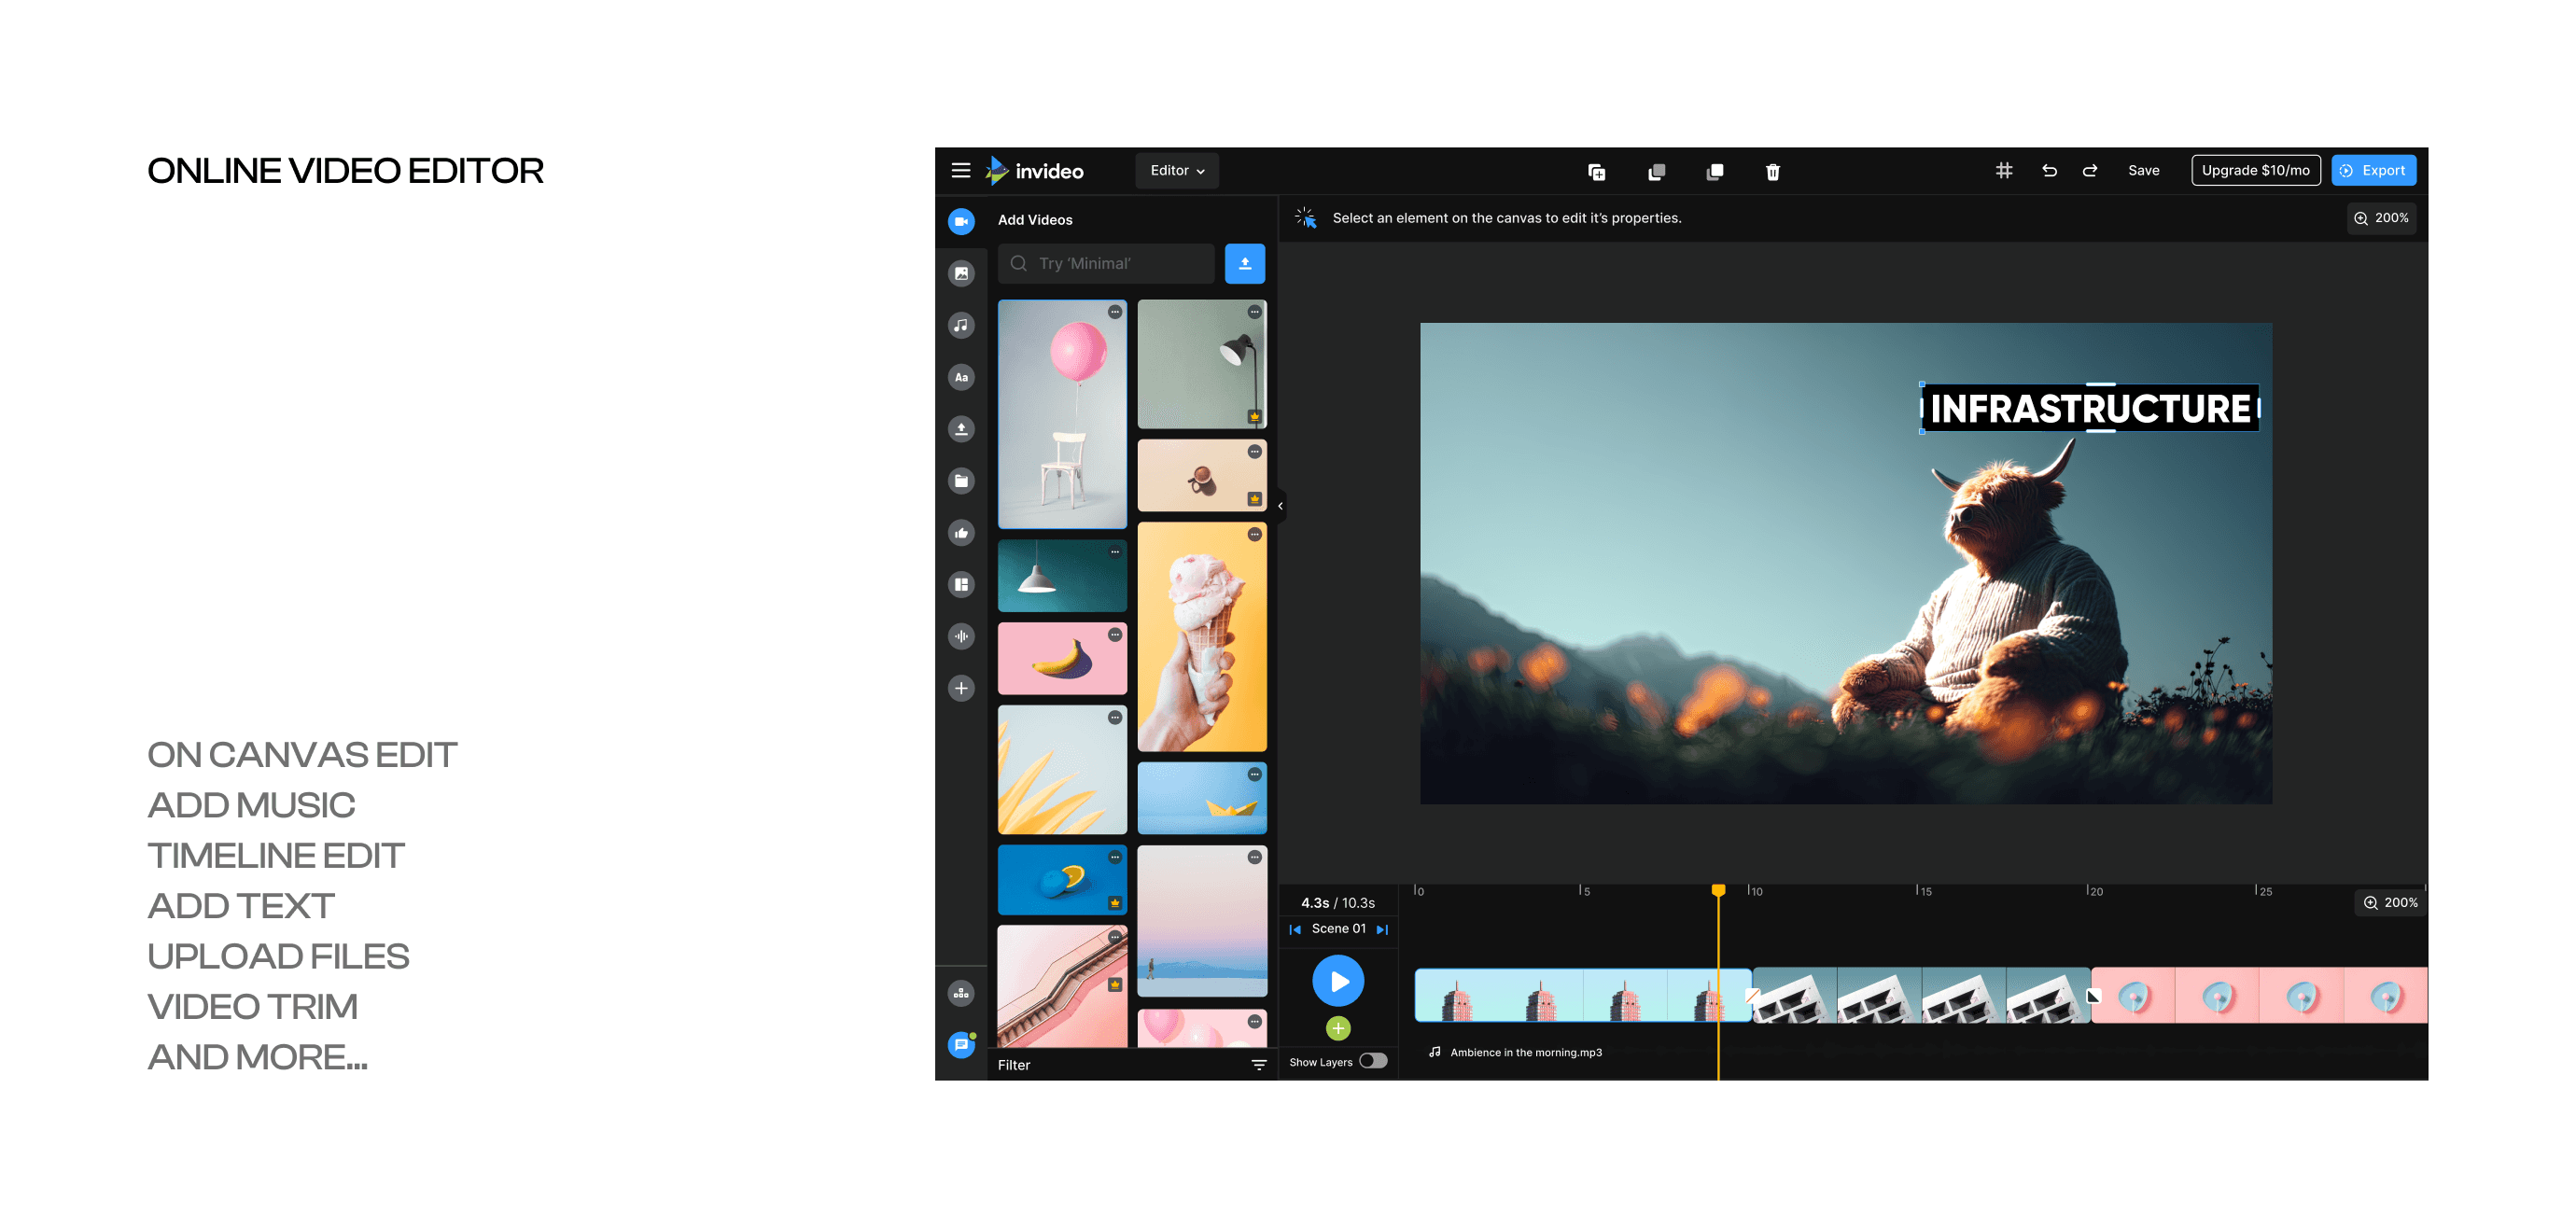Toggle the grid icon in top toolbar
Viewport: 2576px width, 1228px height.
point(2003,171)
